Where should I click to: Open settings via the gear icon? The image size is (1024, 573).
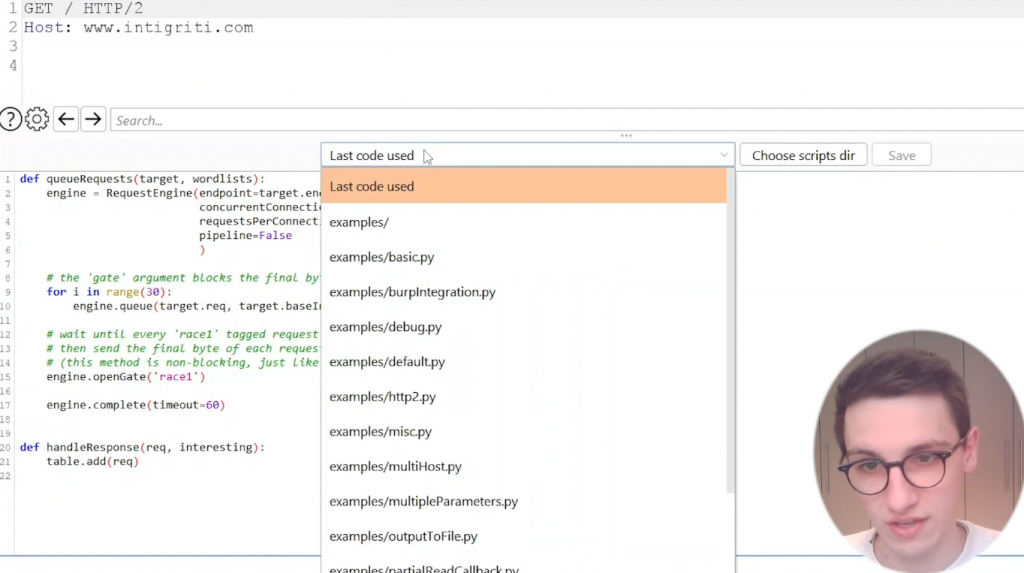point(37,120)
